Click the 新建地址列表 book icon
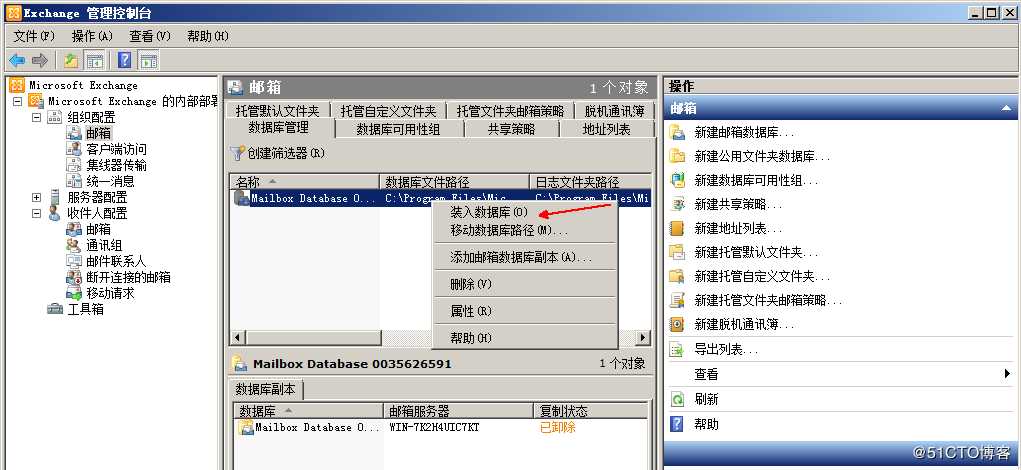The image size is (1021, 470). pyautogui.click(x=678, y=228)
